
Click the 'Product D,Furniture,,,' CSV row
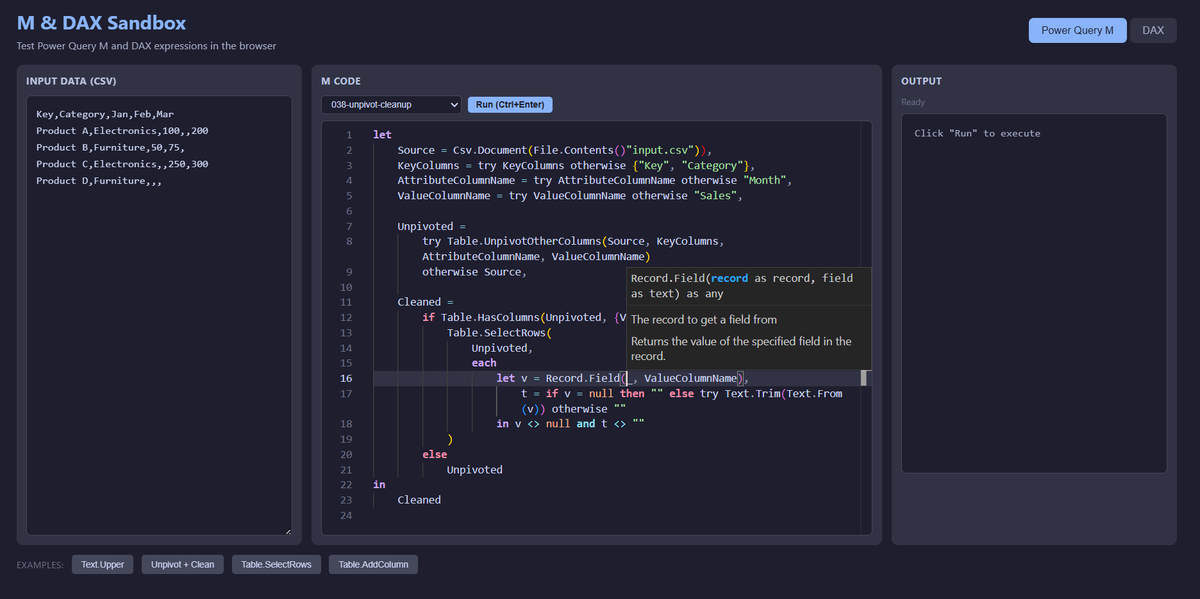(x=99, y=181)
